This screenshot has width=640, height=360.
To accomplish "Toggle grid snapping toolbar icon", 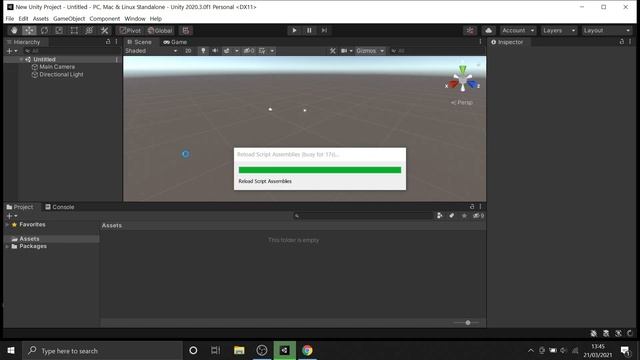I will pyautogui.click(x=186, y=31).
